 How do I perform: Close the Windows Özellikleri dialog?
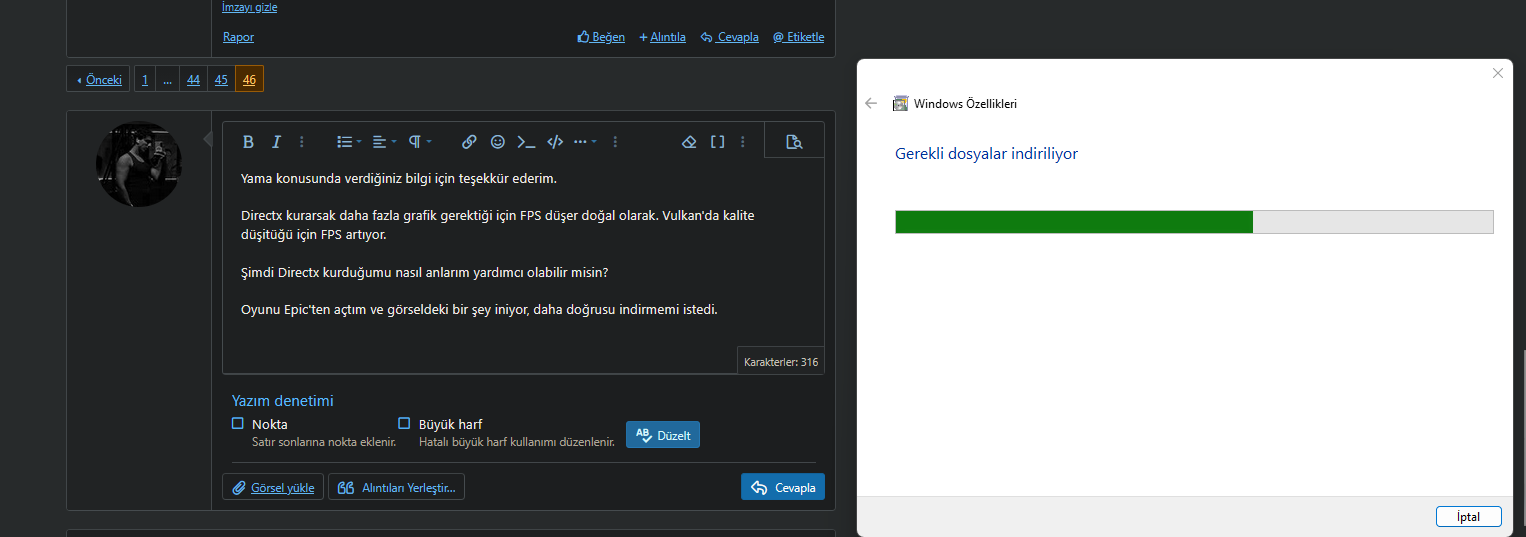point(1497,73)
